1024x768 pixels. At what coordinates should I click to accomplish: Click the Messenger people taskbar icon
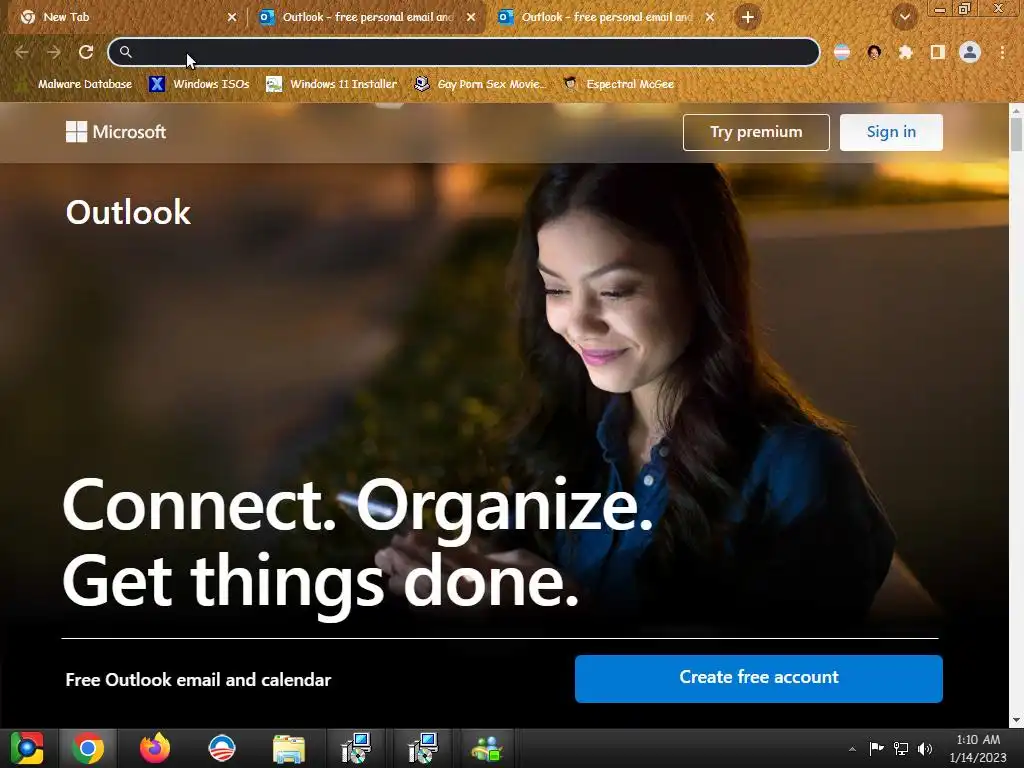pyautogui.click(x=487, y=748)
